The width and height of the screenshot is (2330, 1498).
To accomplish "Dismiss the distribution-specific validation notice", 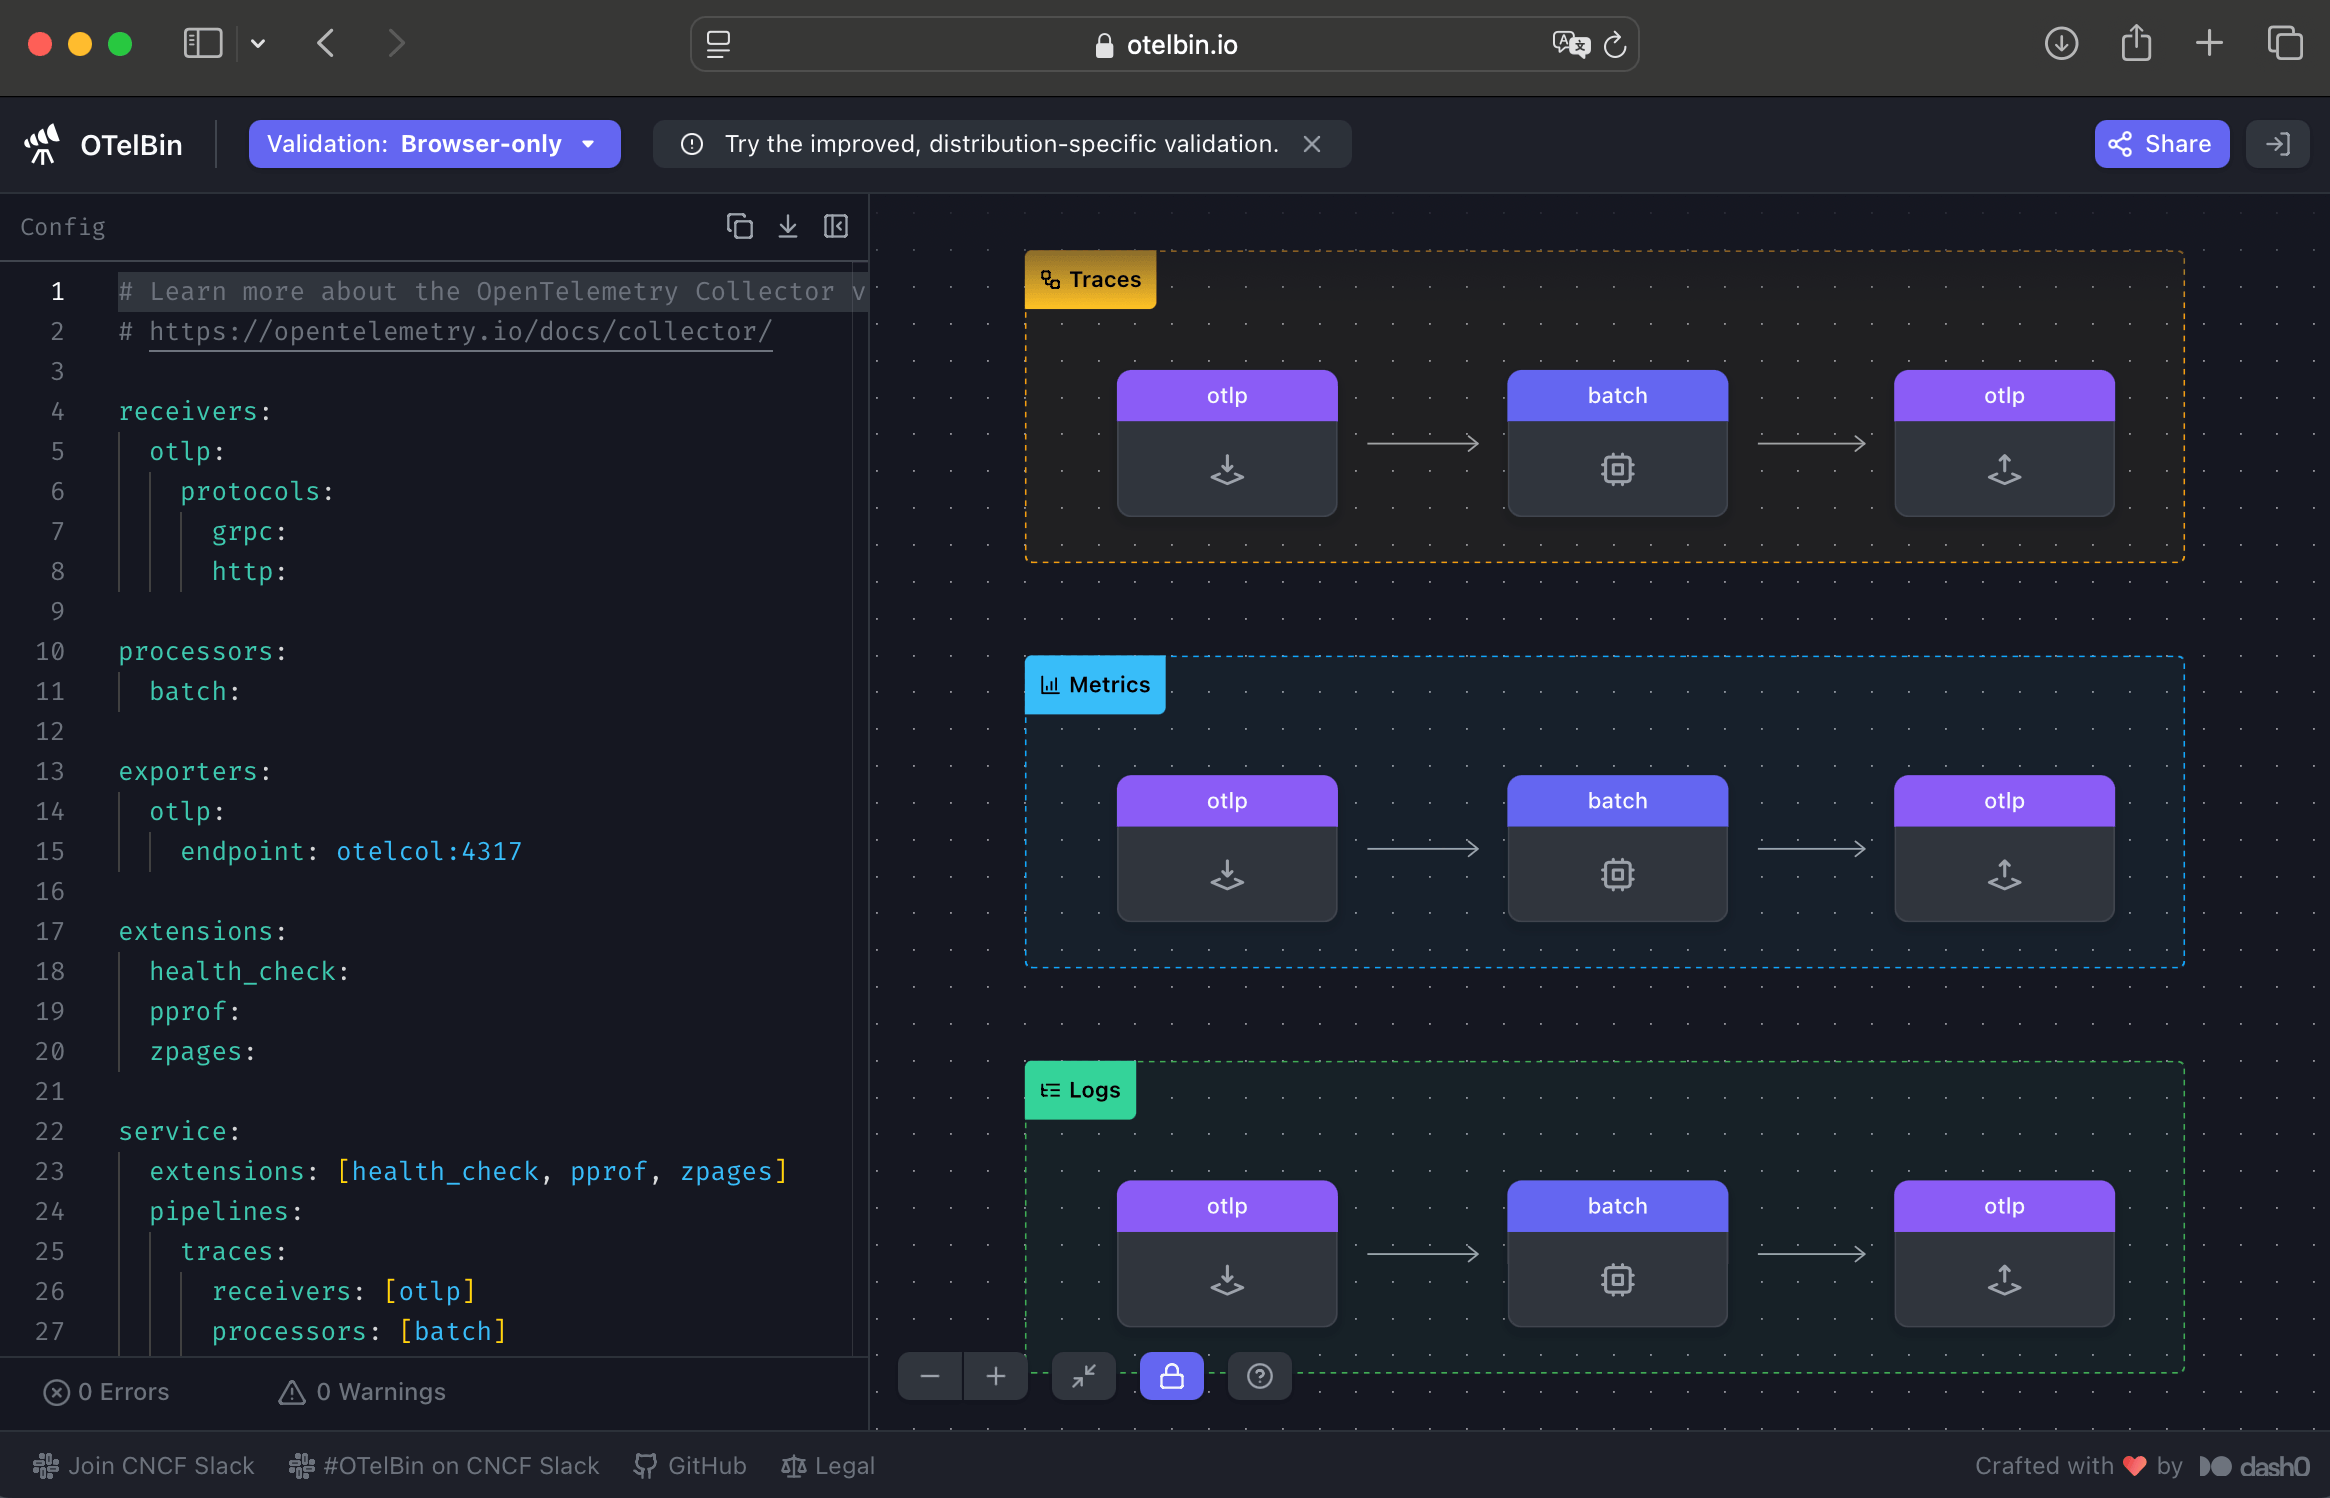I will [1312, 144].
